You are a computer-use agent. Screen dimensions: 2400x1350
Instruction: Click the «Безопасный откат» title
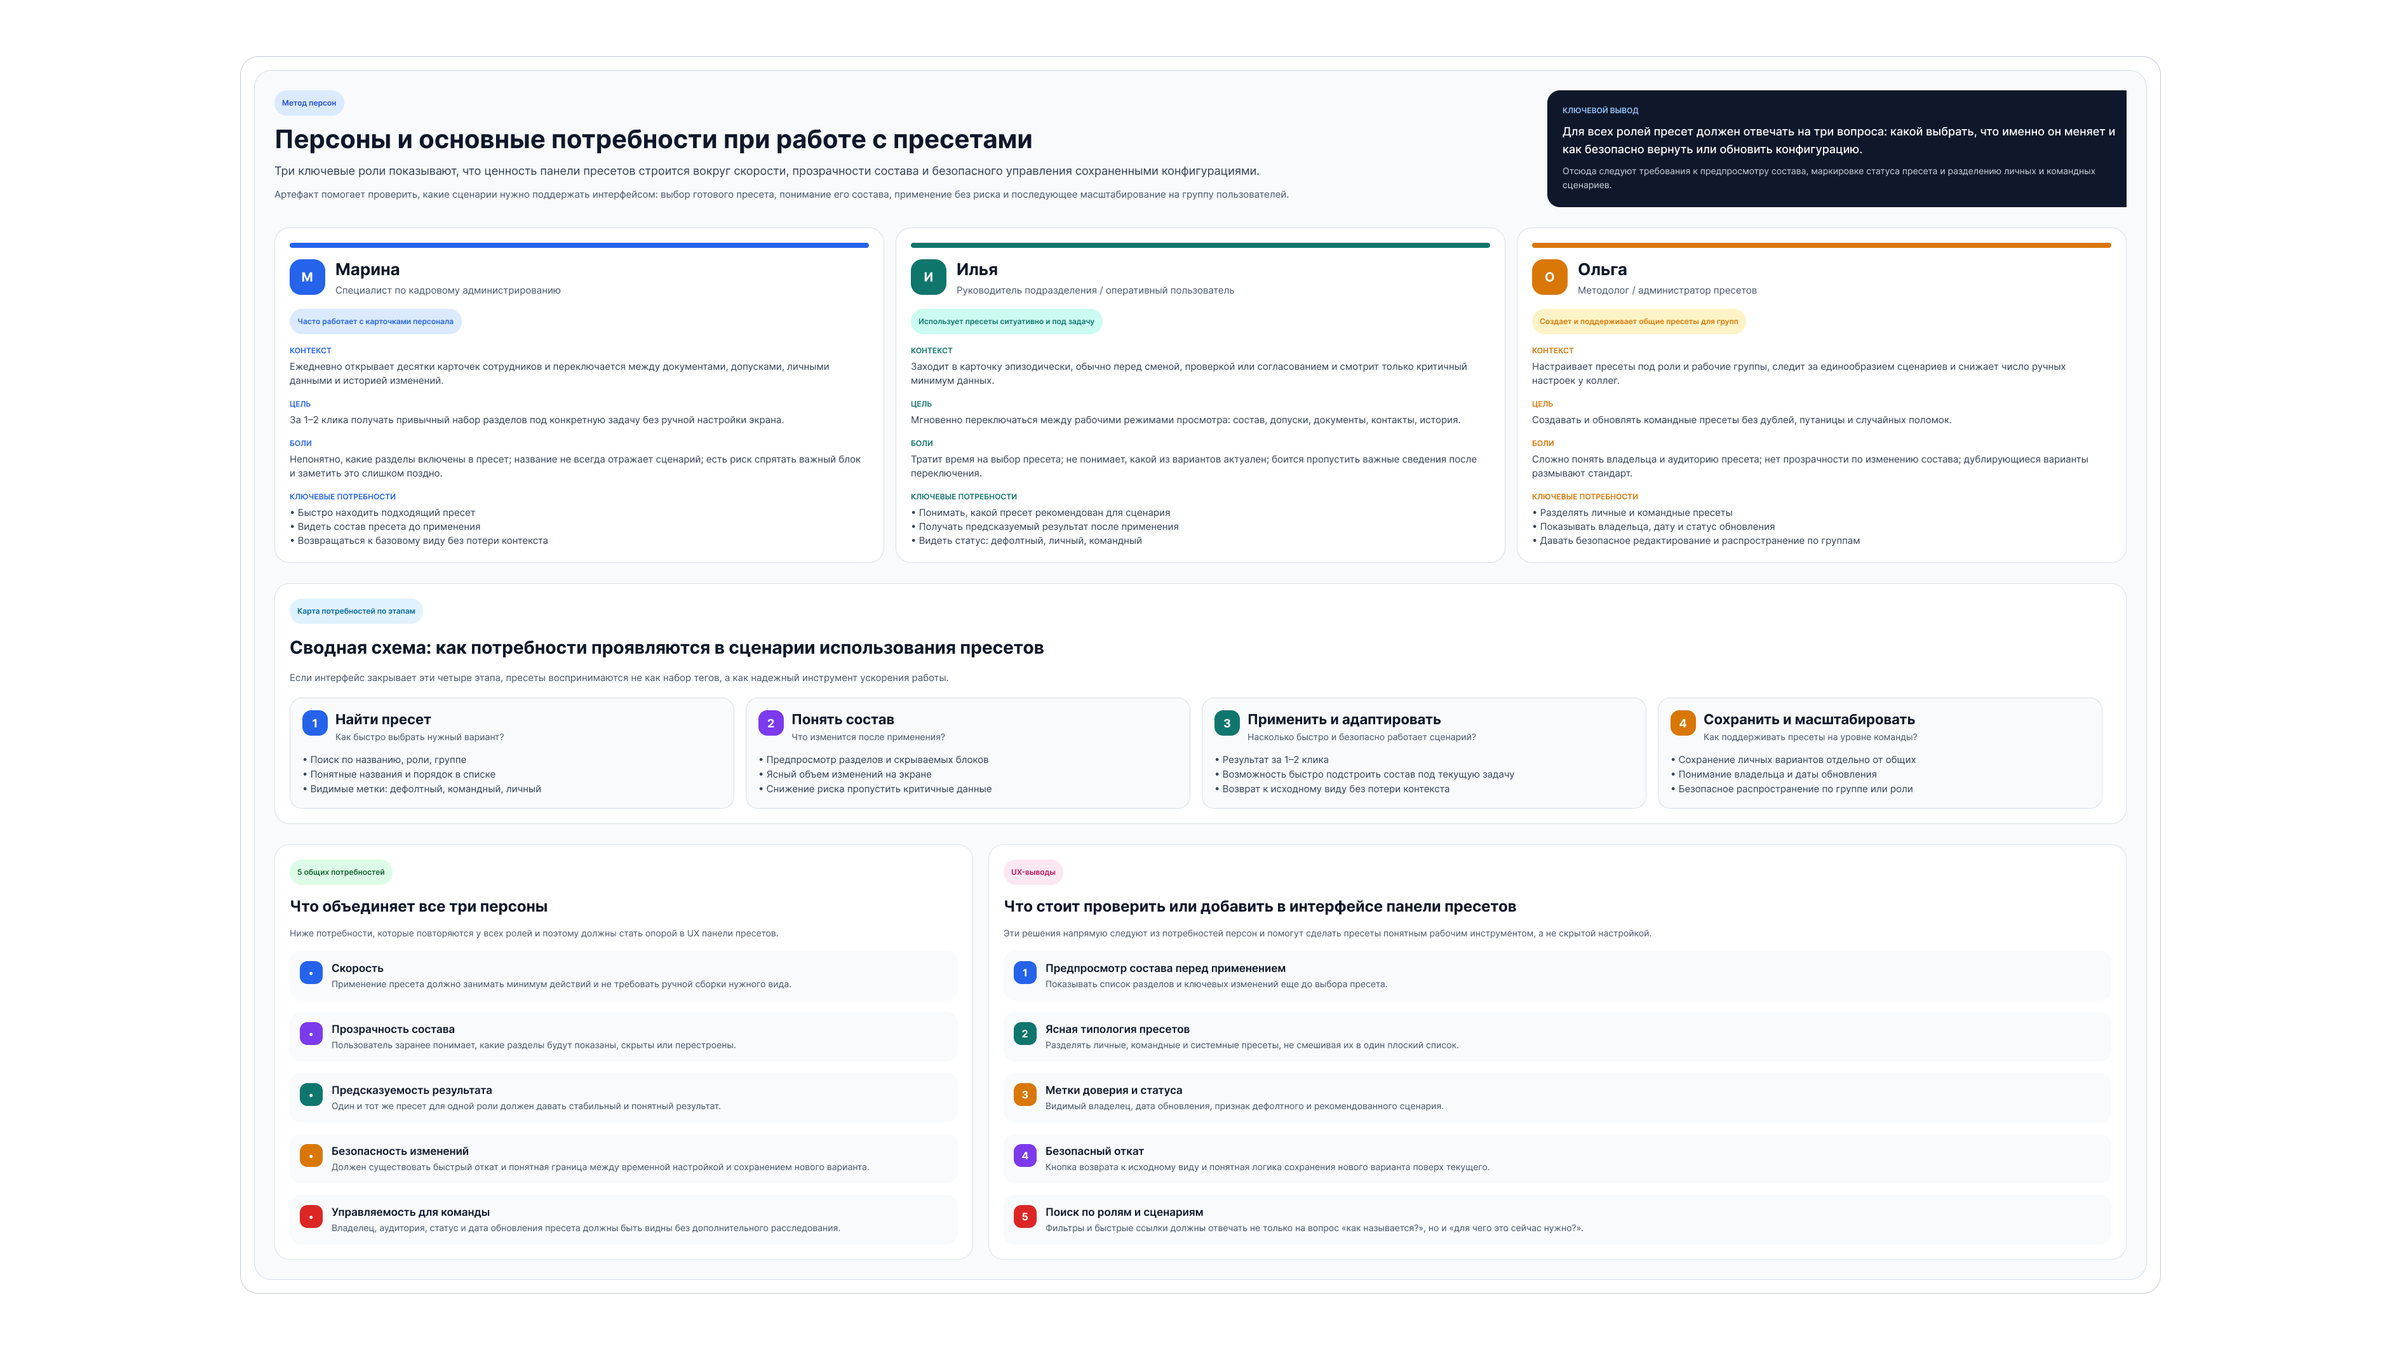click(1095, 1151)
